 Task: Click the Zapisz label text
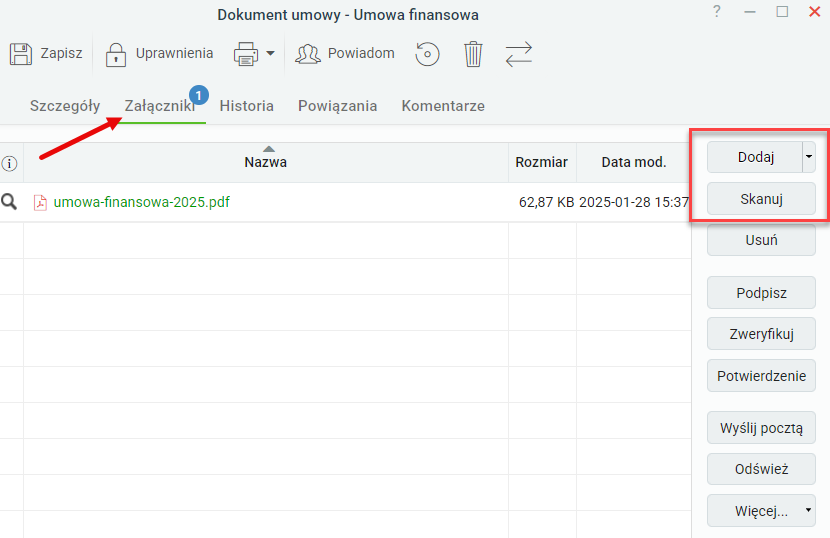tap(61, 53)
